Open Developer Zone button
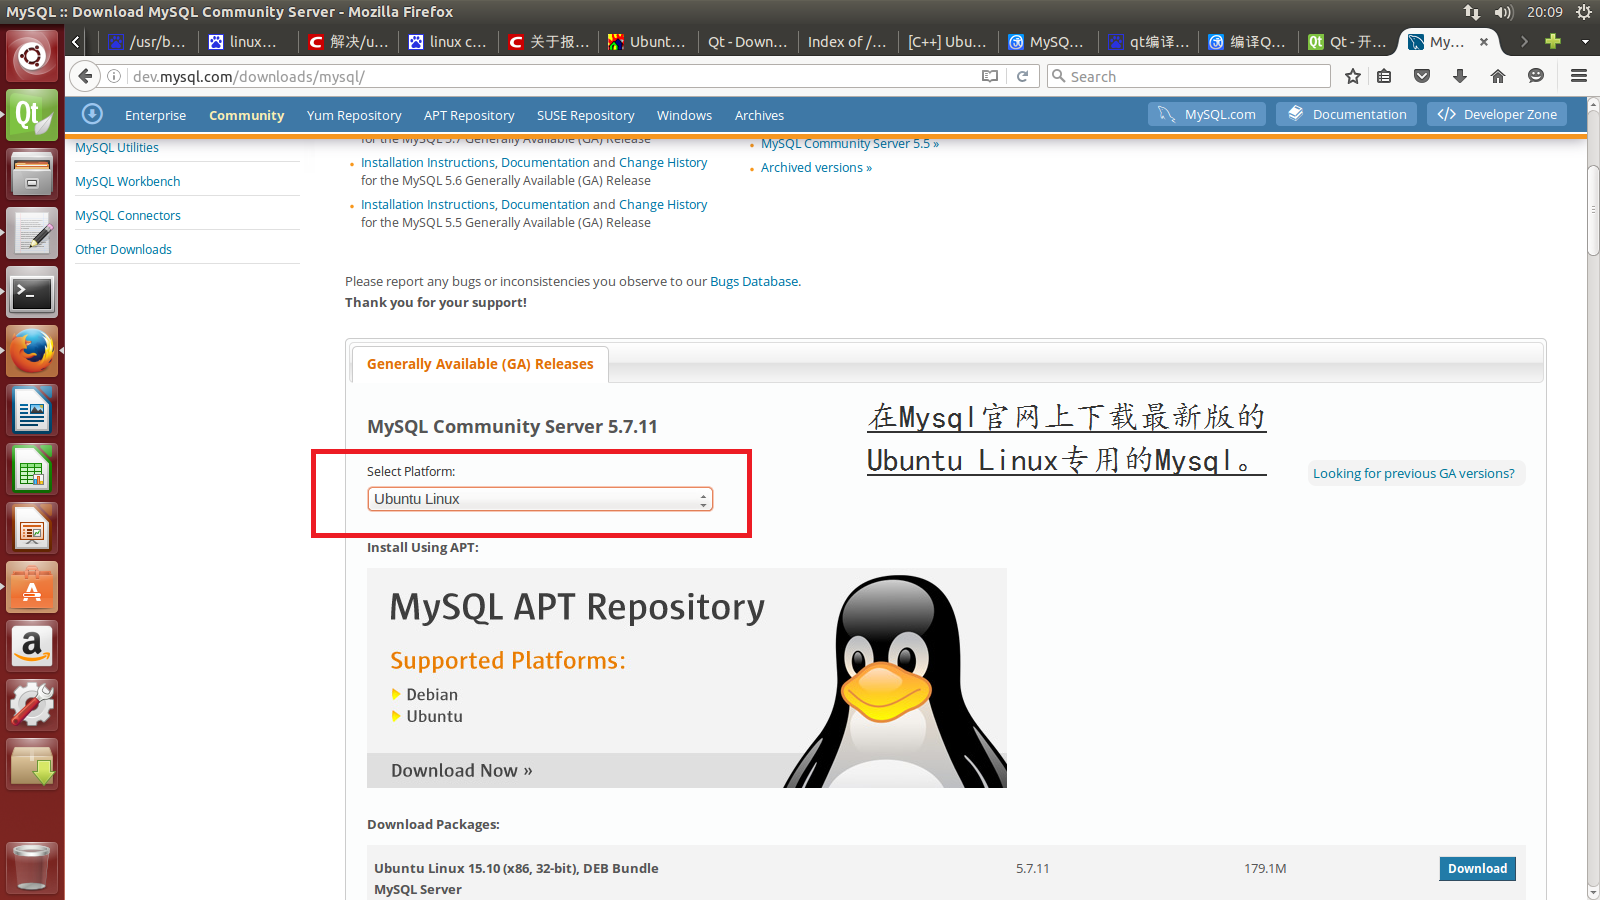 pos(1497,114)
